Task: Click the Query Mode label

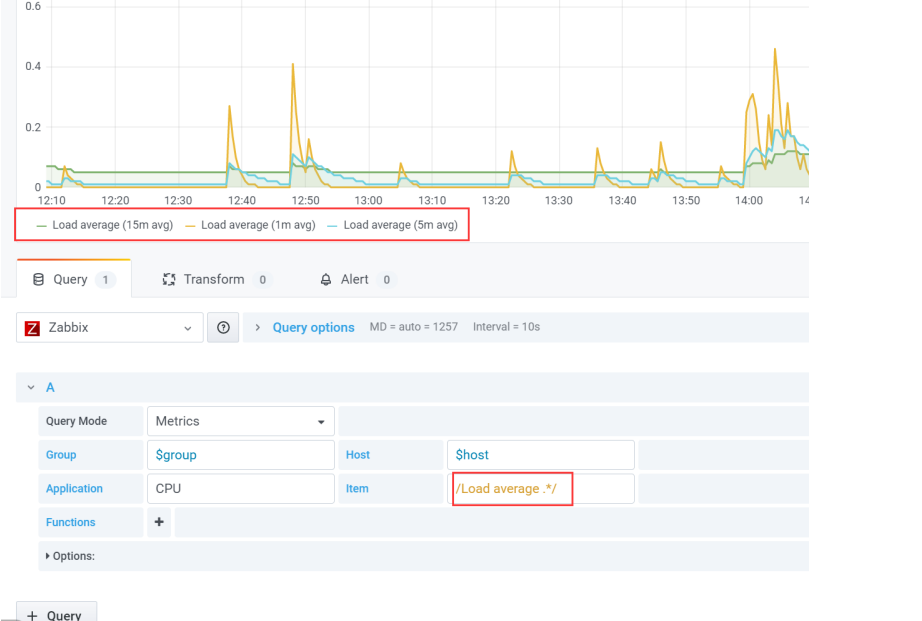Action: point(76,421)
